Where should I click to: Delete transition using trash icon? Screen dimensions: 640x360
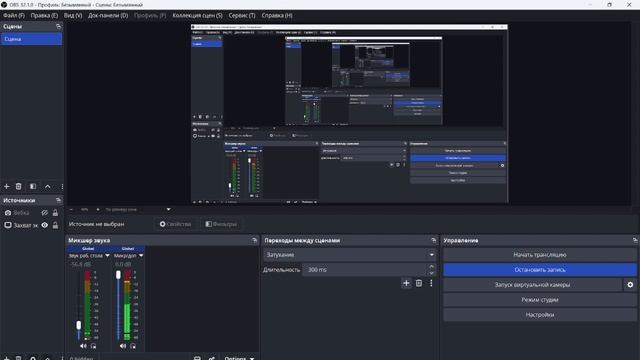(x=419, y=283)
